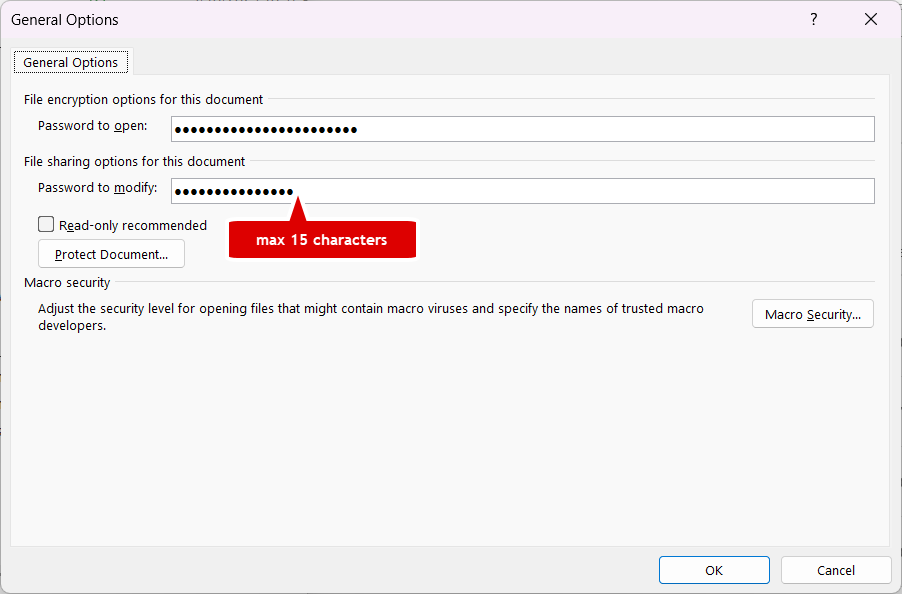Screen dimensions: 902x594
Task: Click the Password to open label
Action: click(92, 126)
